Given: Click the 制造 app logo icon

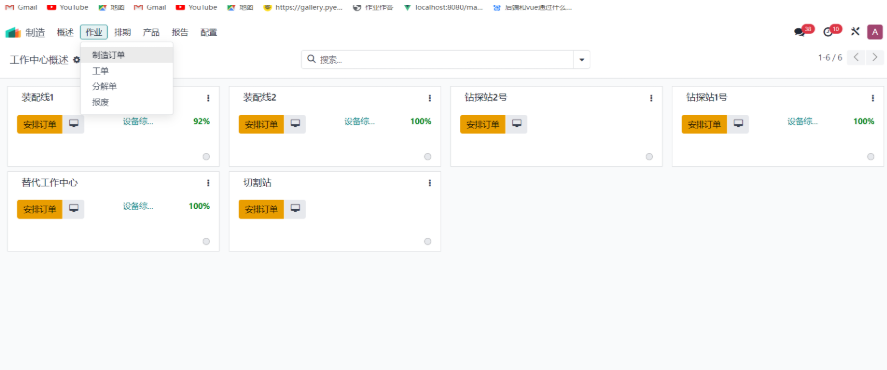Looking at the screenshot, I should coord(13,33).
